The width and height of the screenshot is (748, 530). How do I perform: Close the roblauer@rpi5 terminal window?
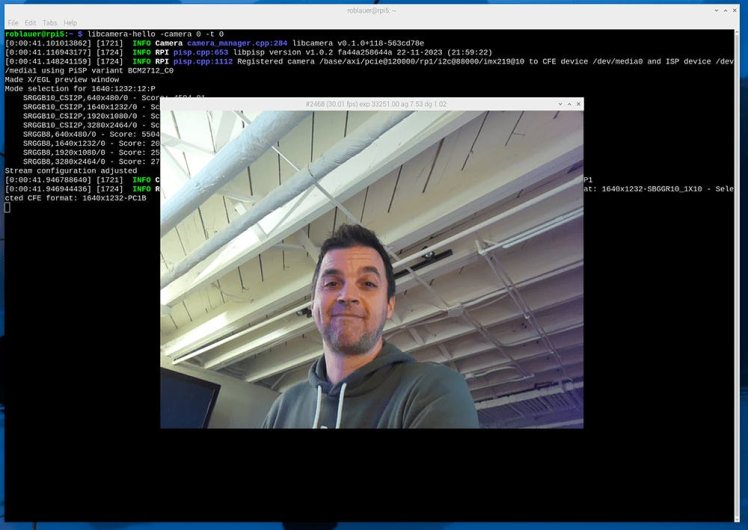pyautogui.click(x=735, y=10)
